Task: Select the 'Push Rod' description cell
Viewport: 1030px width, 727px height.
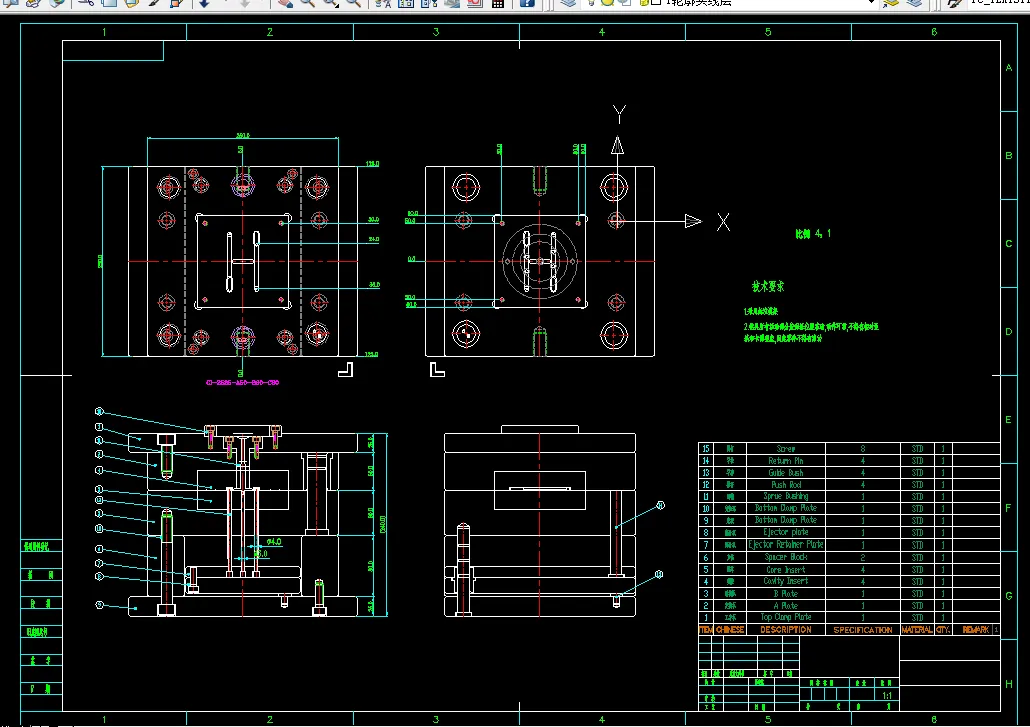Action: (786, 485)
